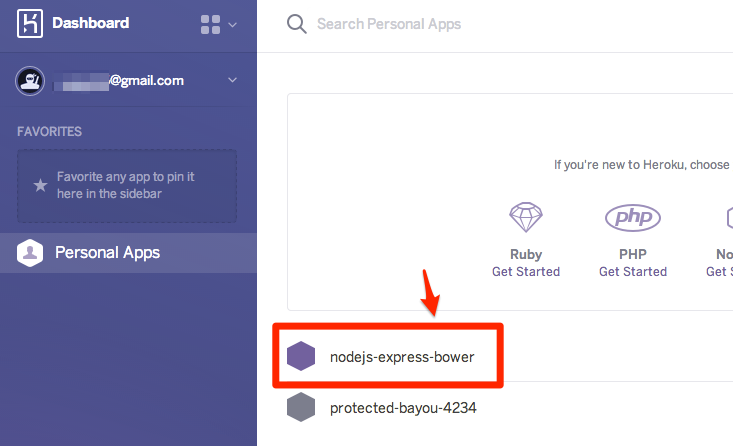
Task: Open the nodejs-express-bower app
Action: pos(402,355)
